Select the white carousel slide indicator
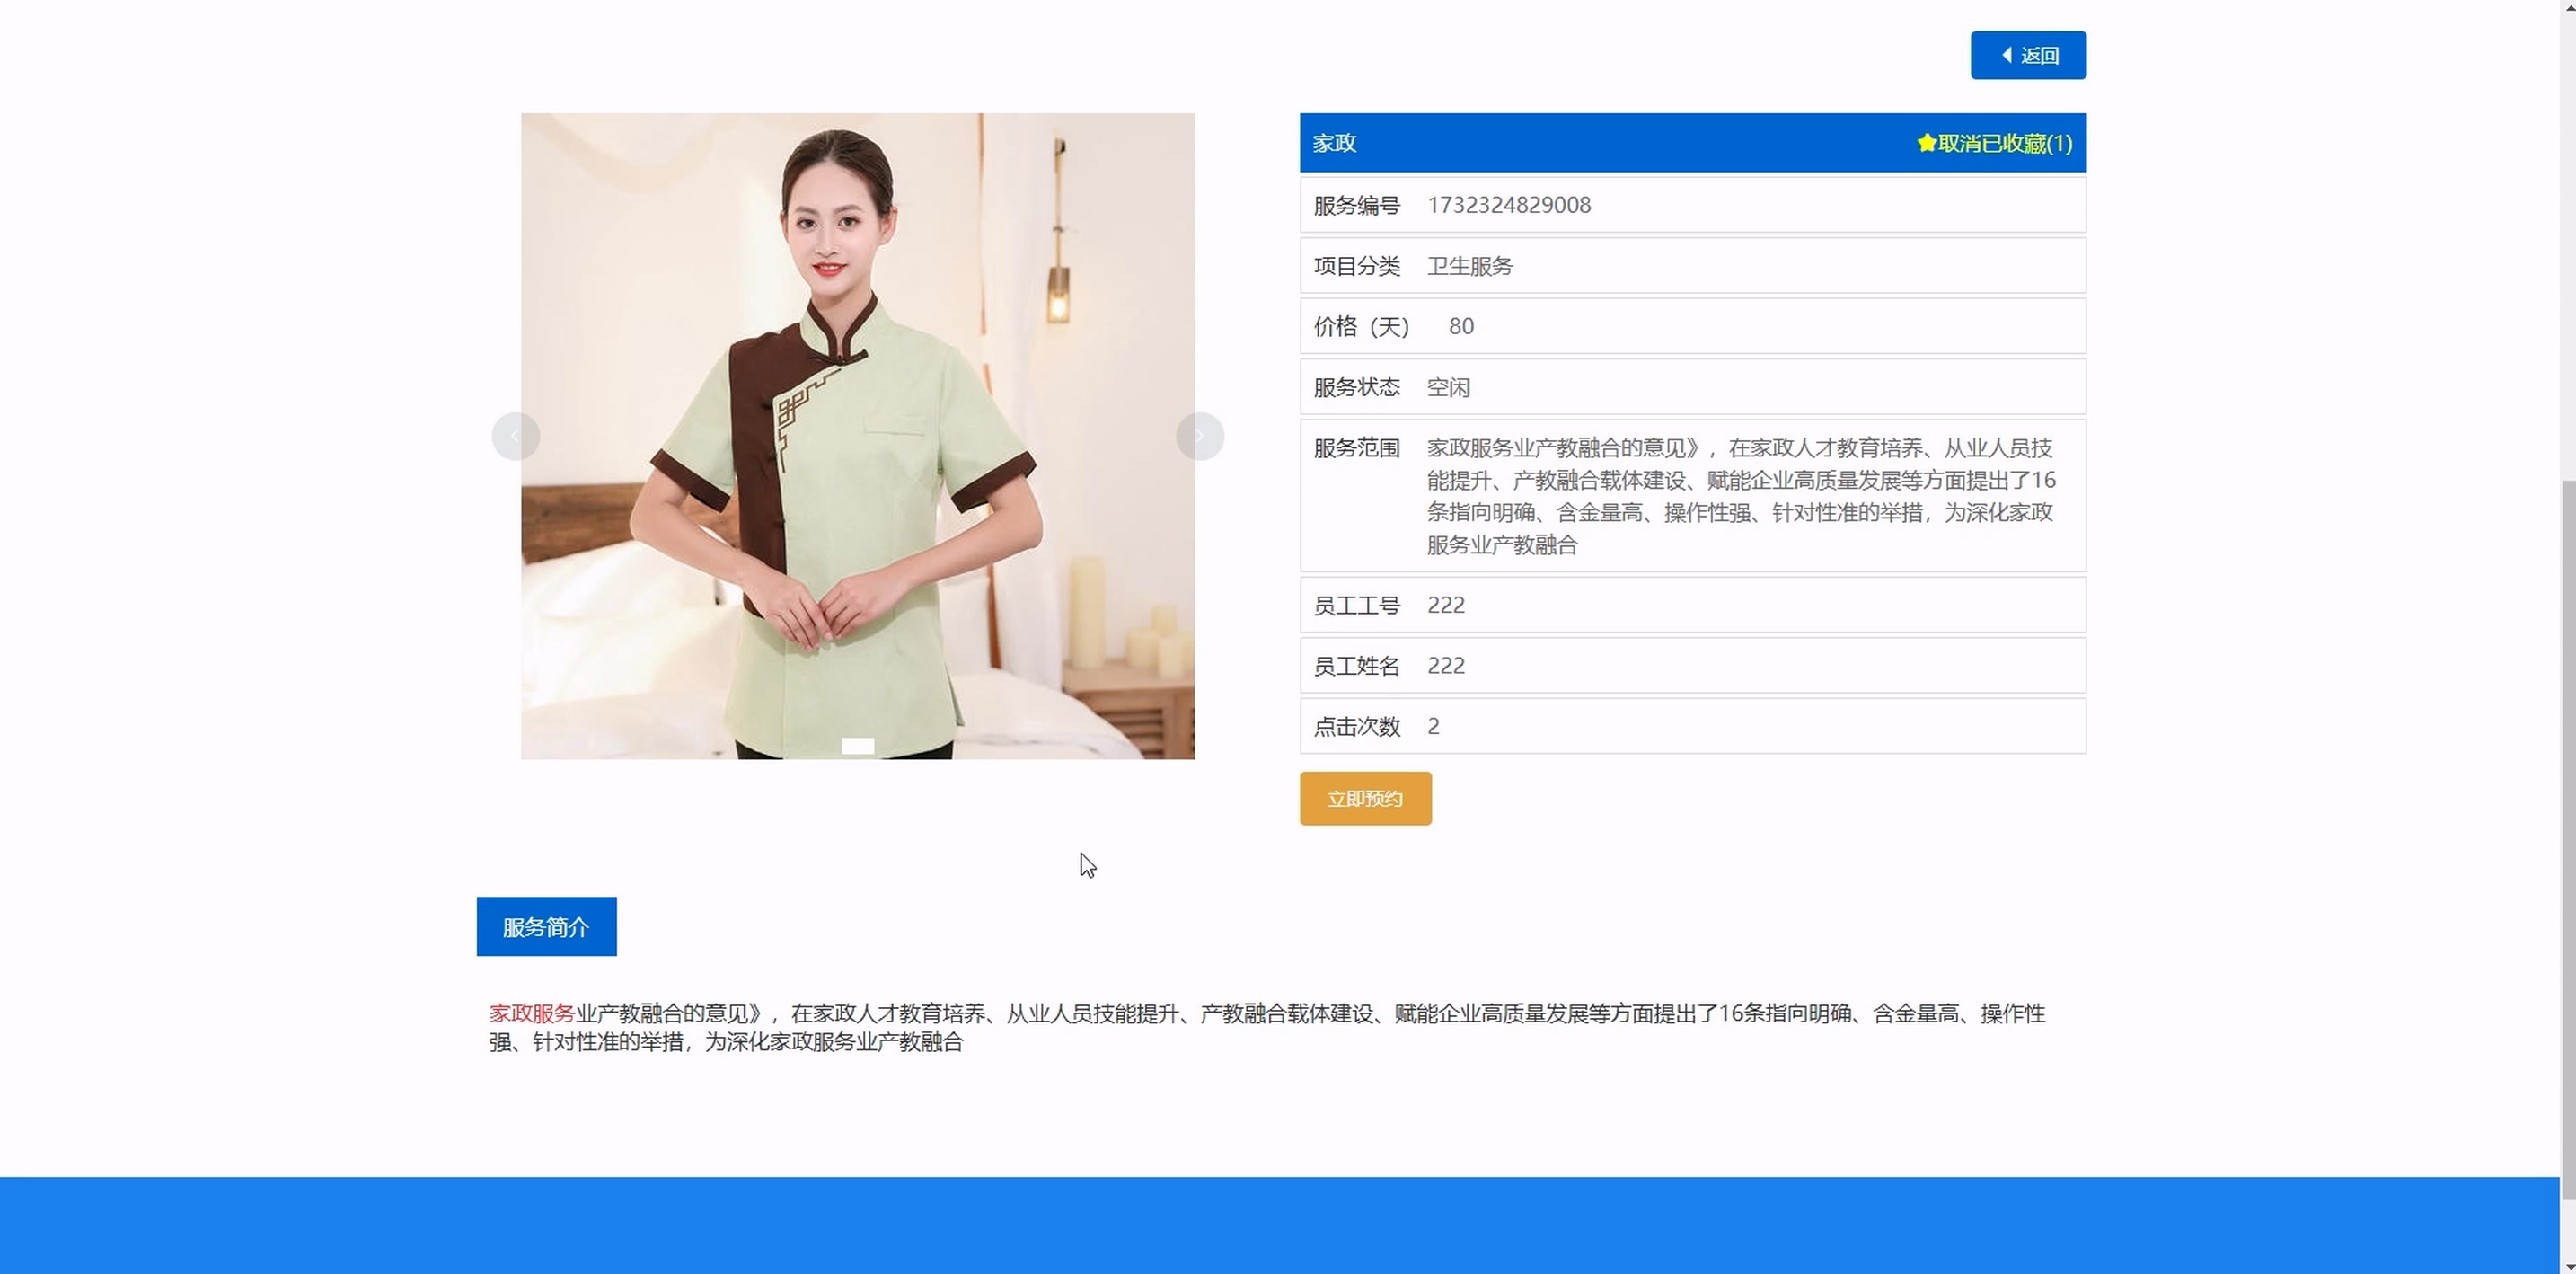 857,746
